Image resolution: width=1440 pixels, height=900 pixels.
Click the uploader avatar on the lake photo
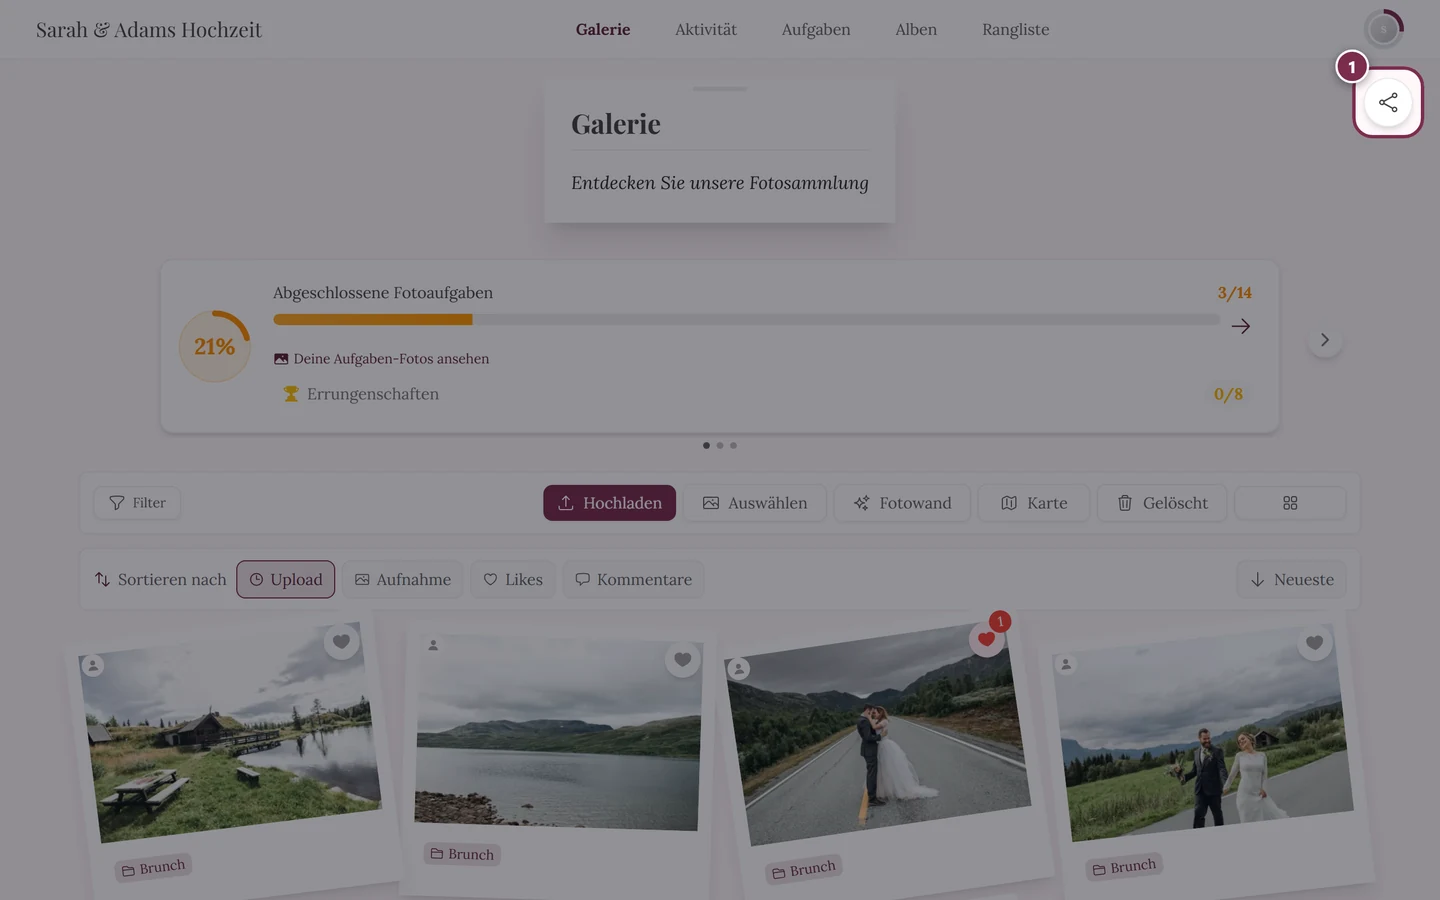point(433,645)
